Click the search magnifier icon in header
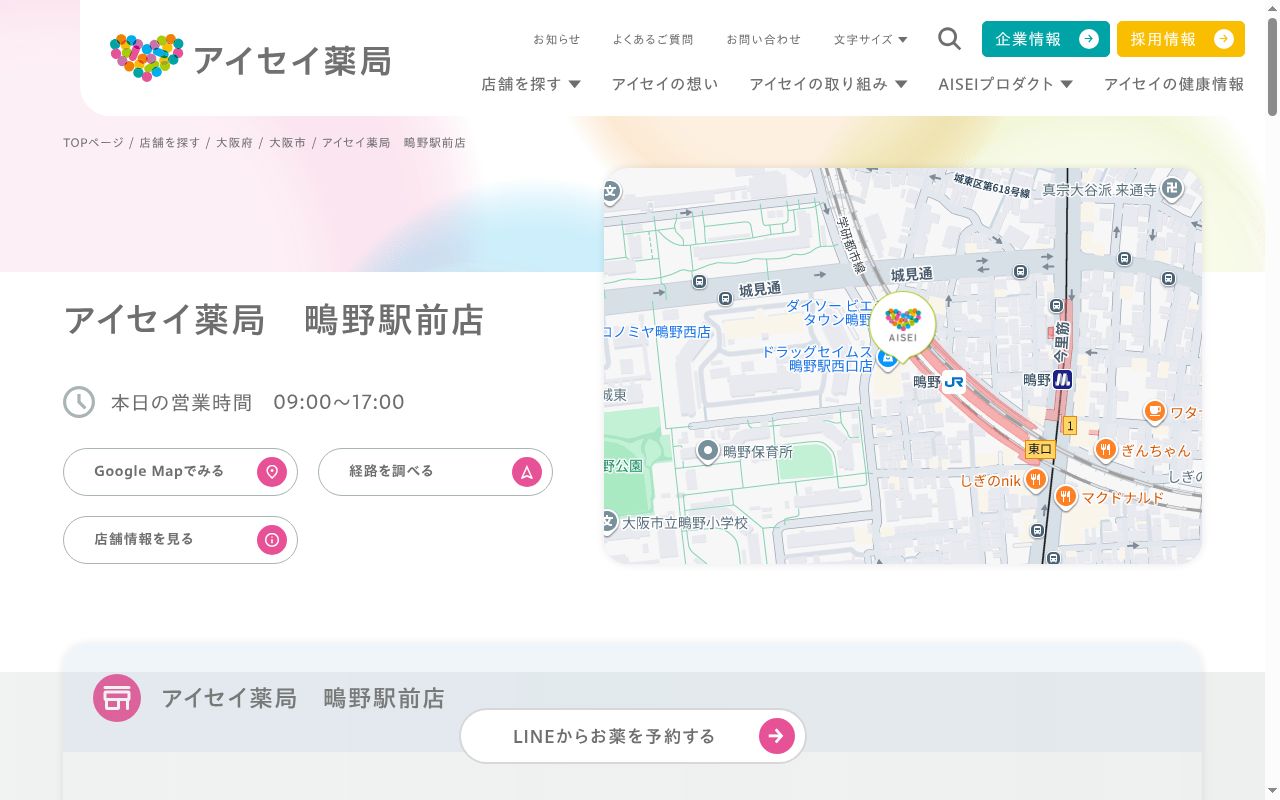The image size is (1280, 800). point(949,39)
